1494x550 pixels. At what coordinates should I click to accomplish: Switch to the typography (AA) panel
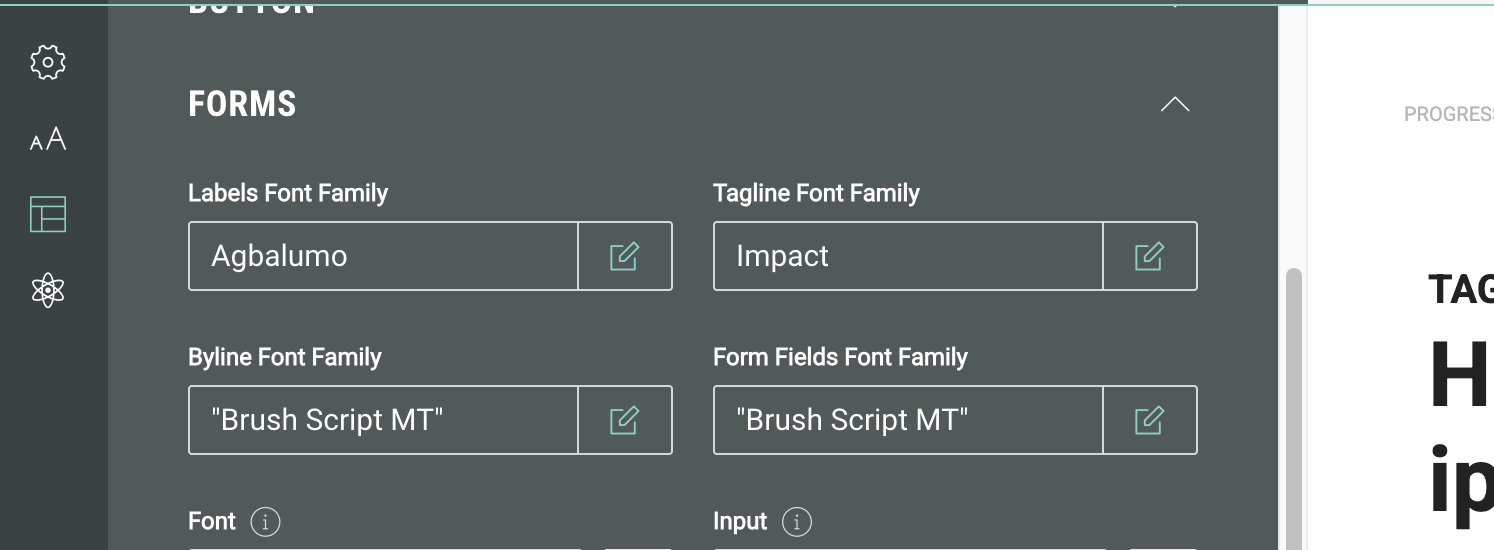48,139
